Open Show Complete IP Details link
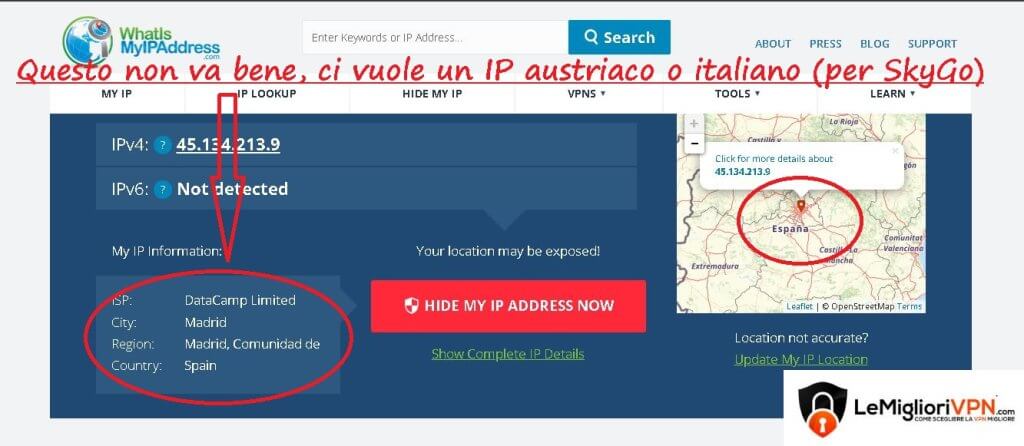 point(508,354)
